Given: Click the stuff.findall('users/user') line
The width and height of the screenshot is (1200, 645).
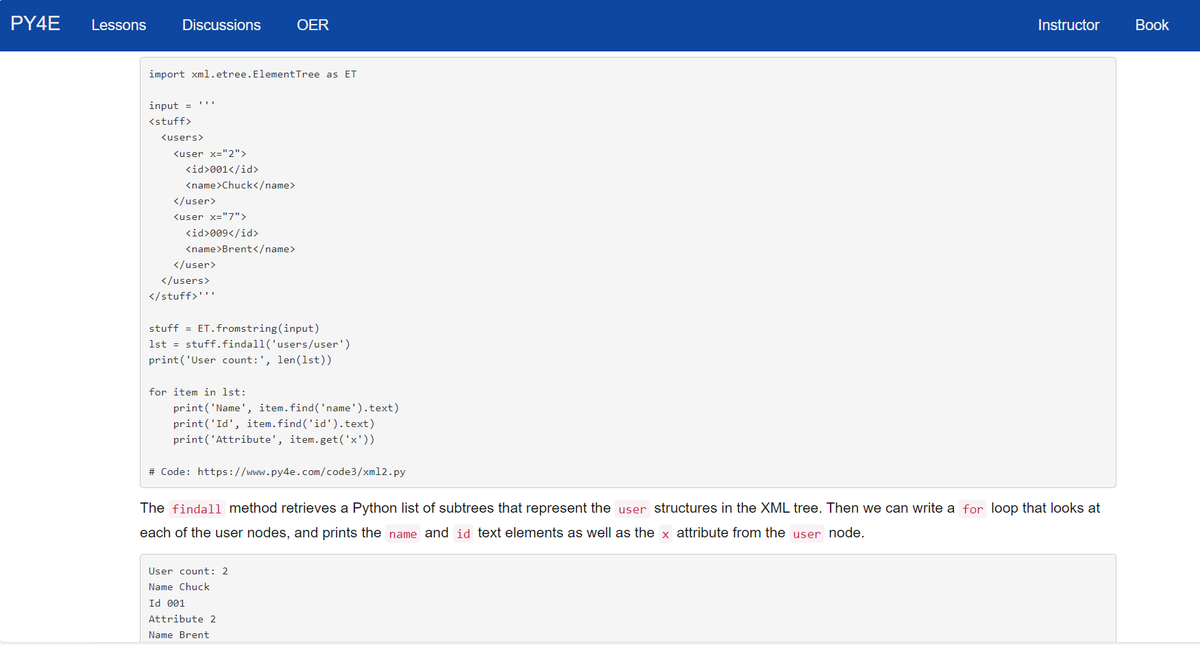Looking at the screenshot, I should [x=249, y=344].
